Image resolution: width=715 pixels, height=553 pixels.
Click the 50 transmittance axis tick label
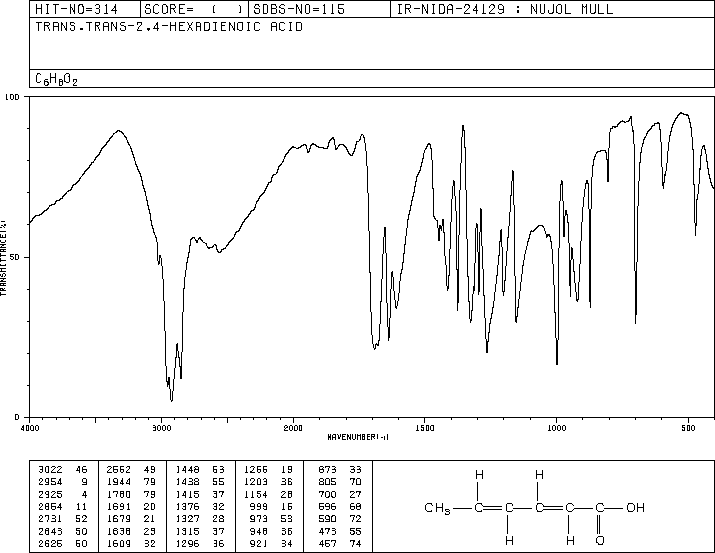pyautogui.click(x=14, y=257)
